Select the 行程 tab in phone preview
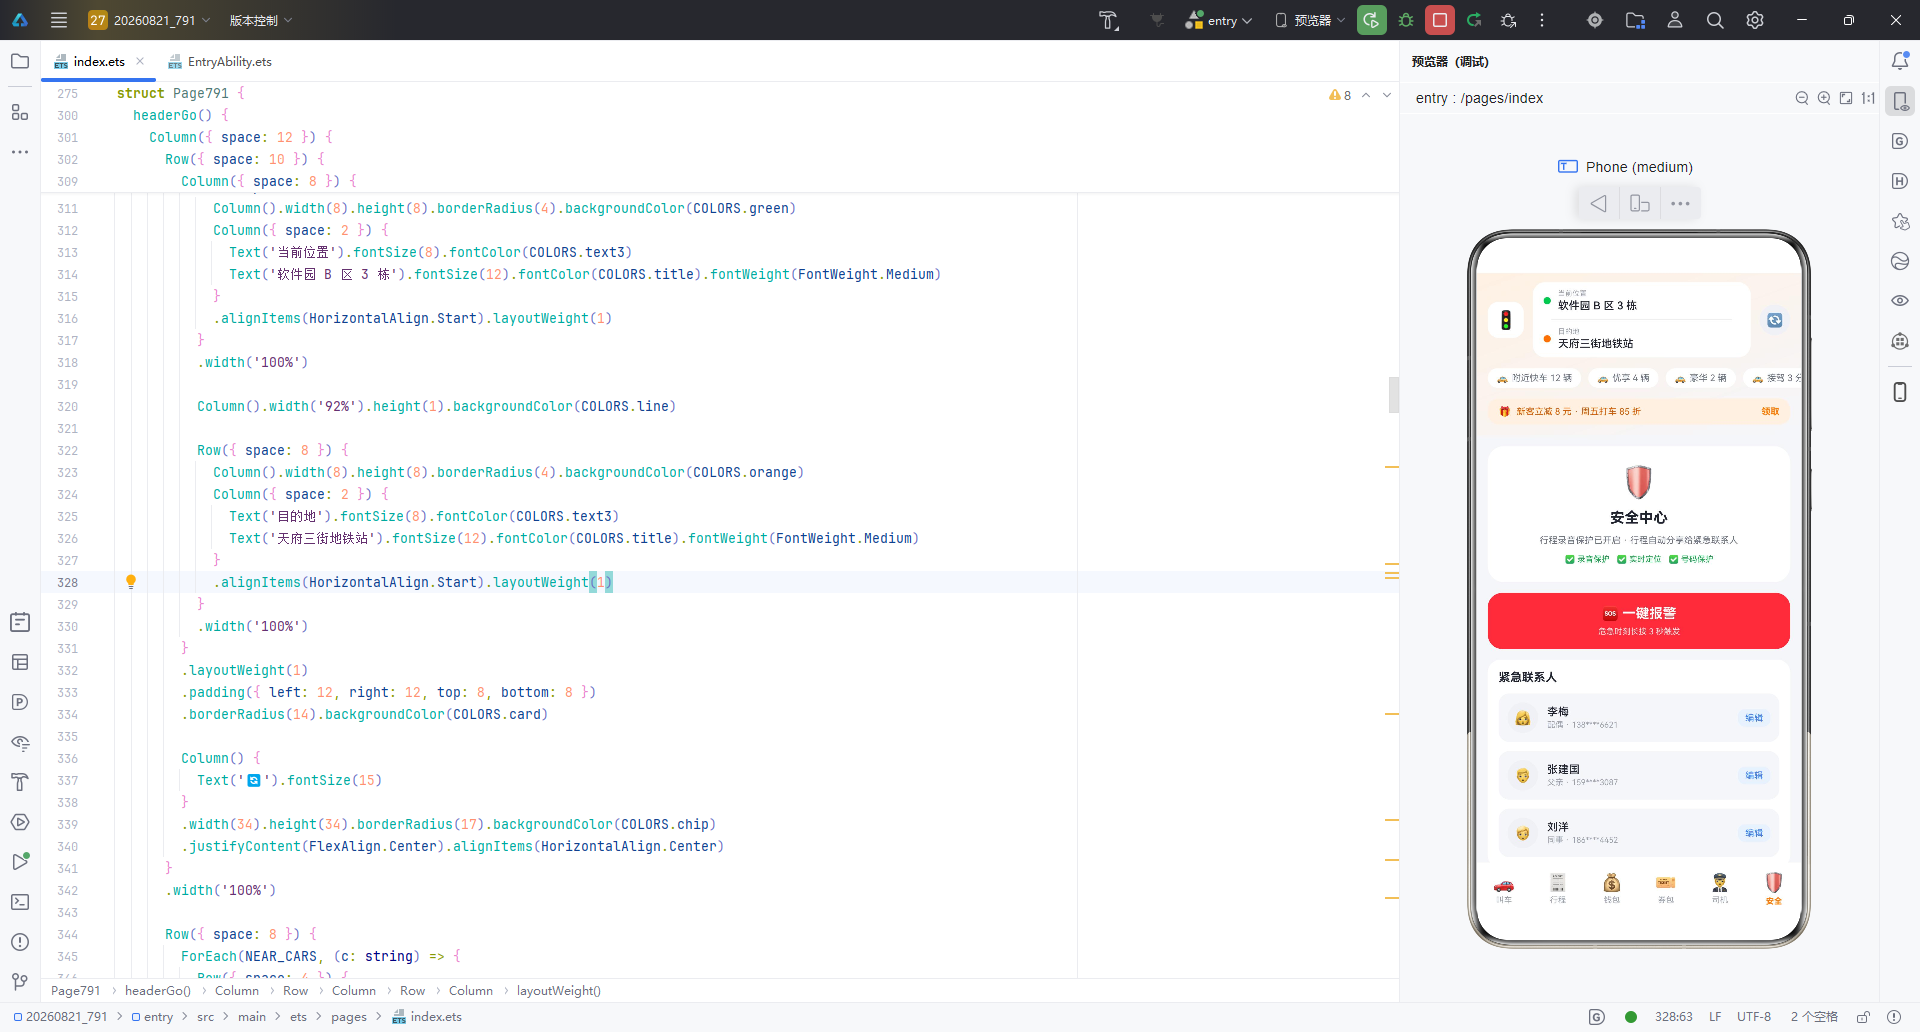Viewport: 1920px width, 1032px height. point(1558,887)
